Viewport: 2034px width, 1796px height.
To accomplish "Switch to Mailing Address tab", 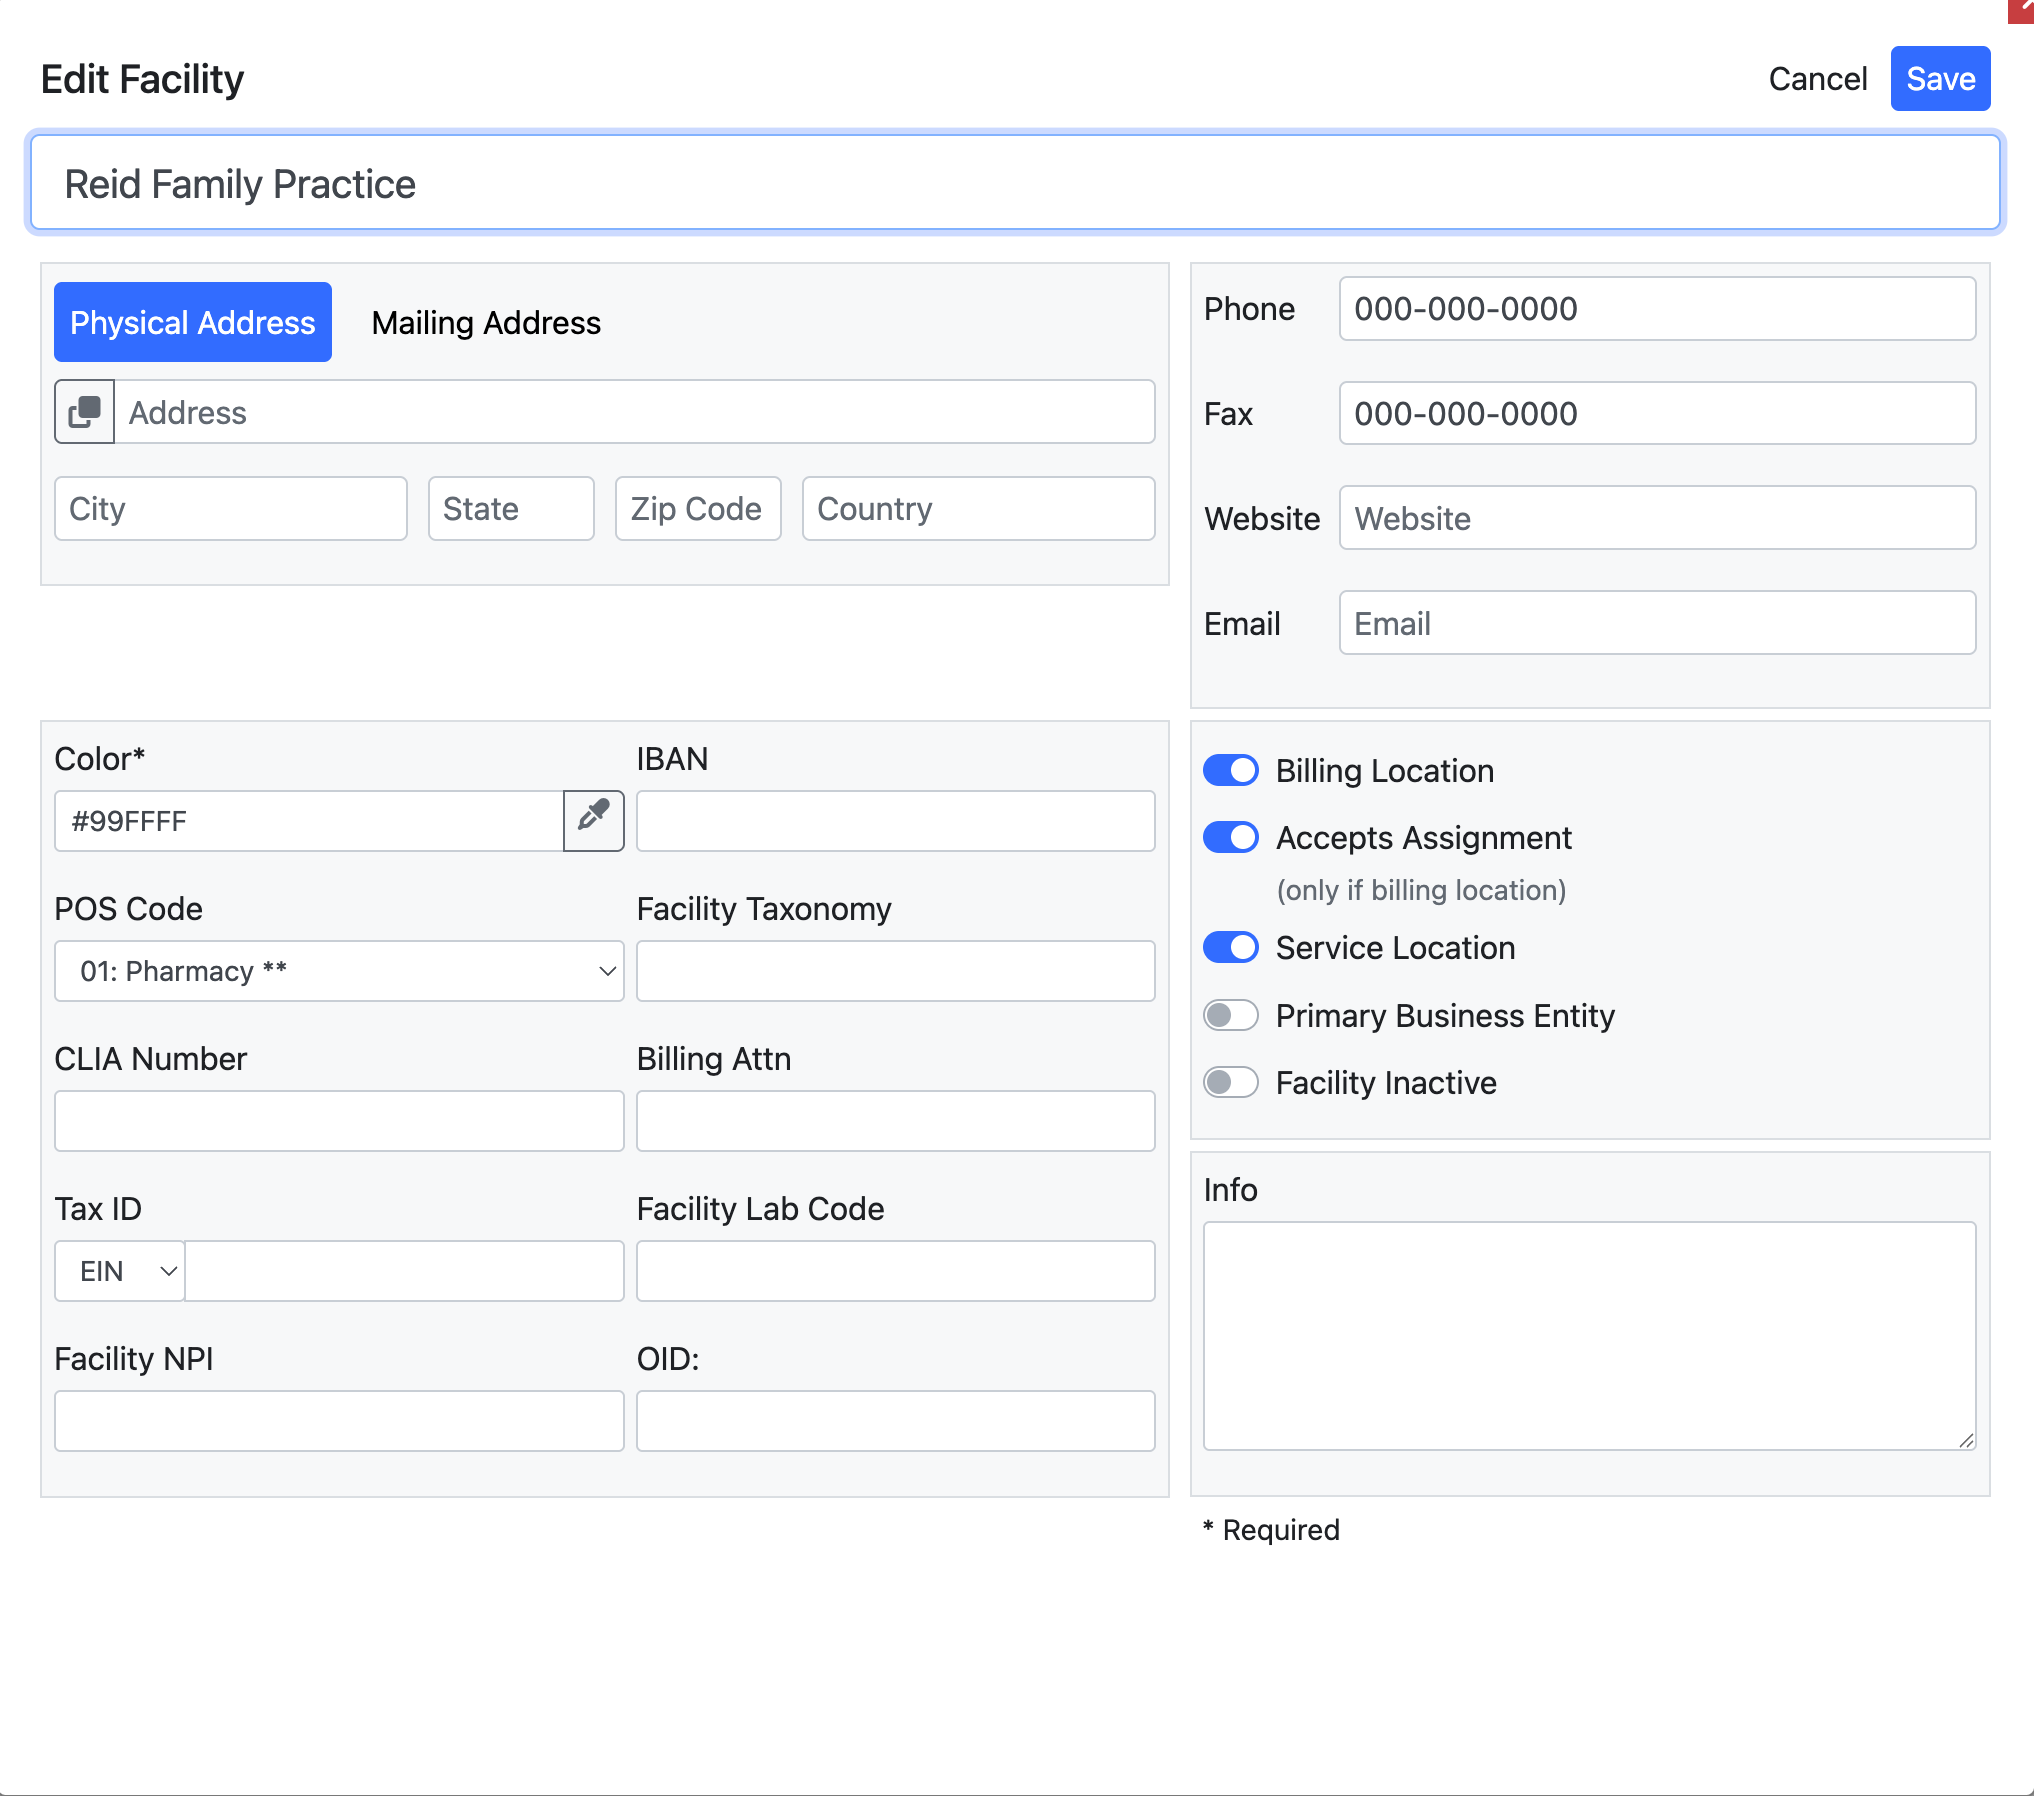I will click(486, 323).
